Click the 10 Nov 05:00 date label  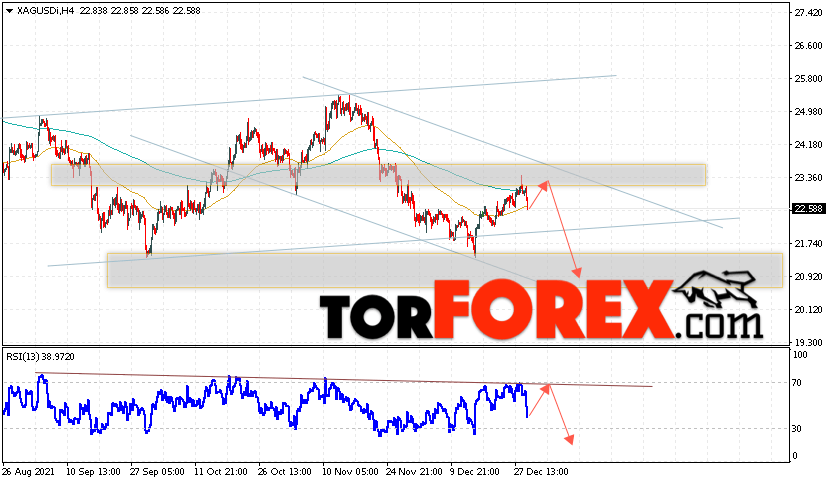(x=350, y=471)
